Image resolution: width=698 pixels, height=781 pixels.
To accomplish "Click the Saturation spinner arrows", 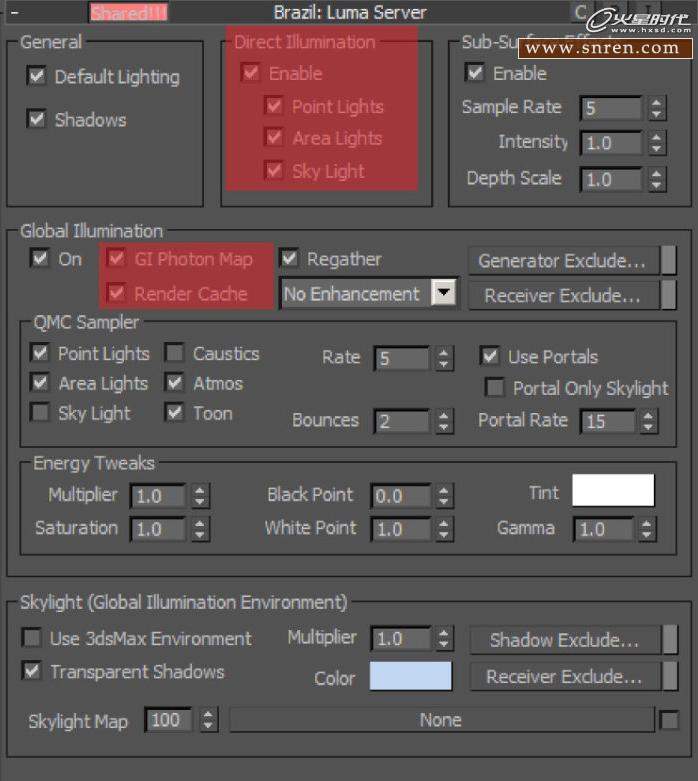I will point(200,529).
